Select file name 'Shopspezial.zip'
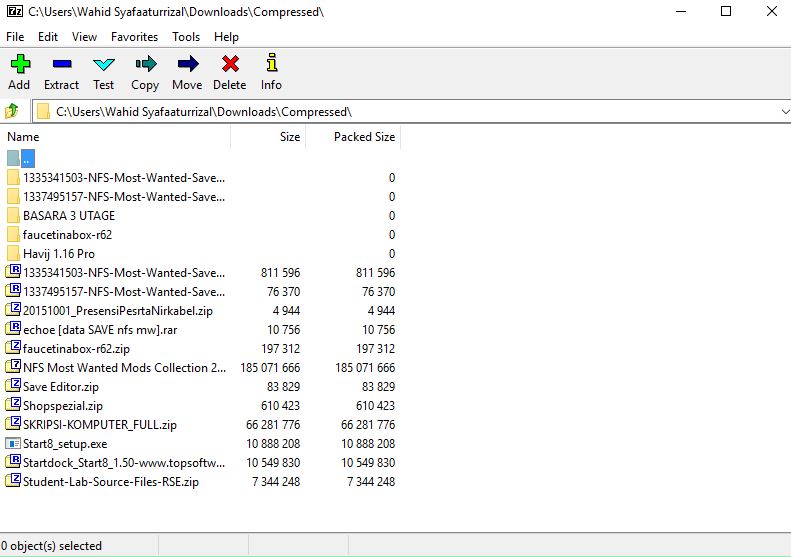The height and width of the screenshot is (557, 791). (63, 406)
